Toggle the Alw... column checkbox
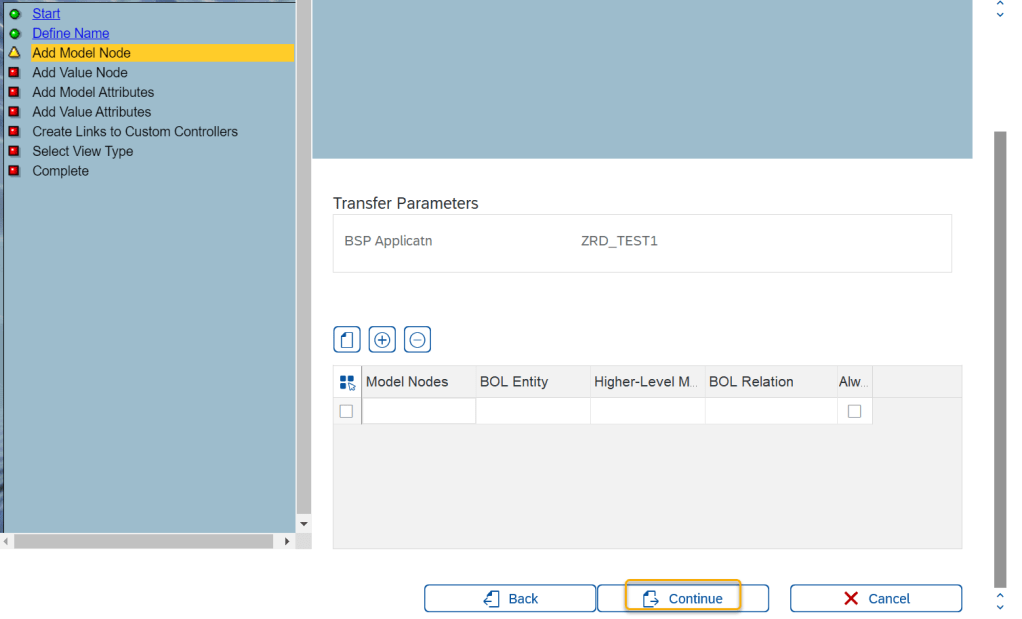This screenshot has height=619, width=1022. [854, 411]
